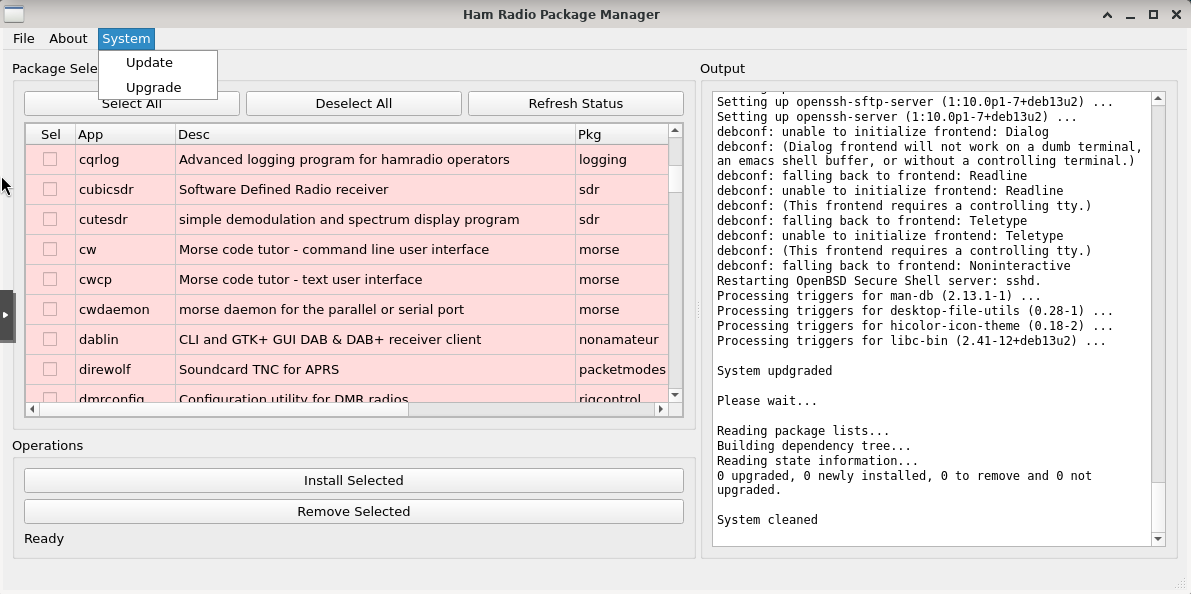Toggle the cwdaemon checkbox
This screenshot has height=594, width=1191.
pos(50,309)
